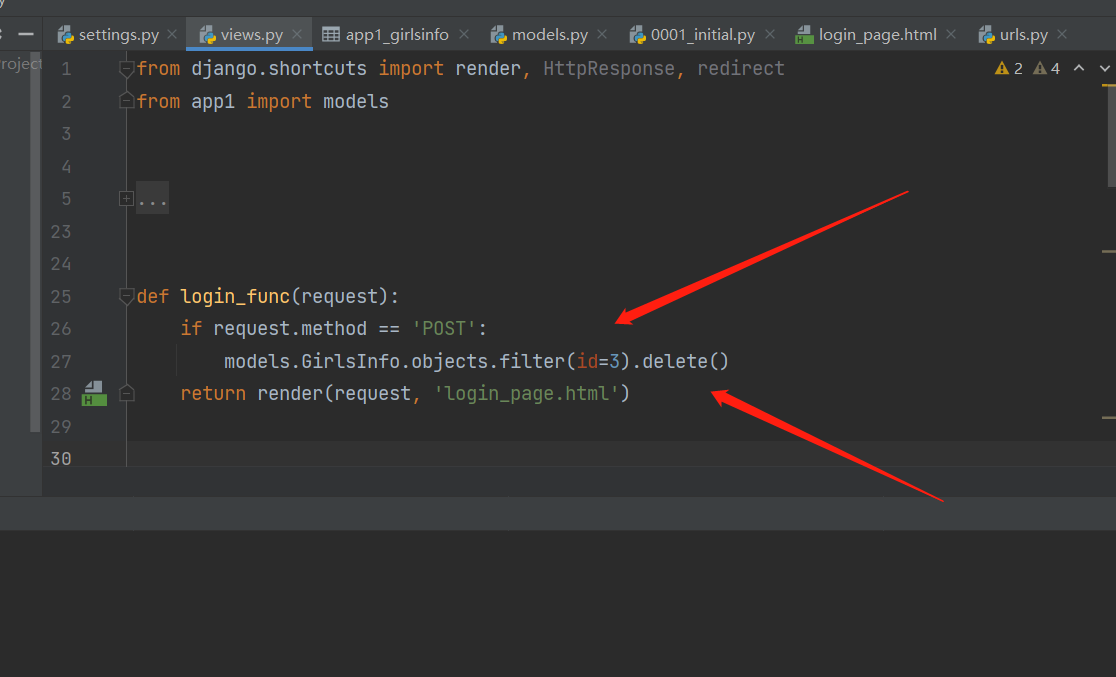Click 'django.shortcuts' module name
This screenshot has width=1116, height=677.
pos(279,68)
